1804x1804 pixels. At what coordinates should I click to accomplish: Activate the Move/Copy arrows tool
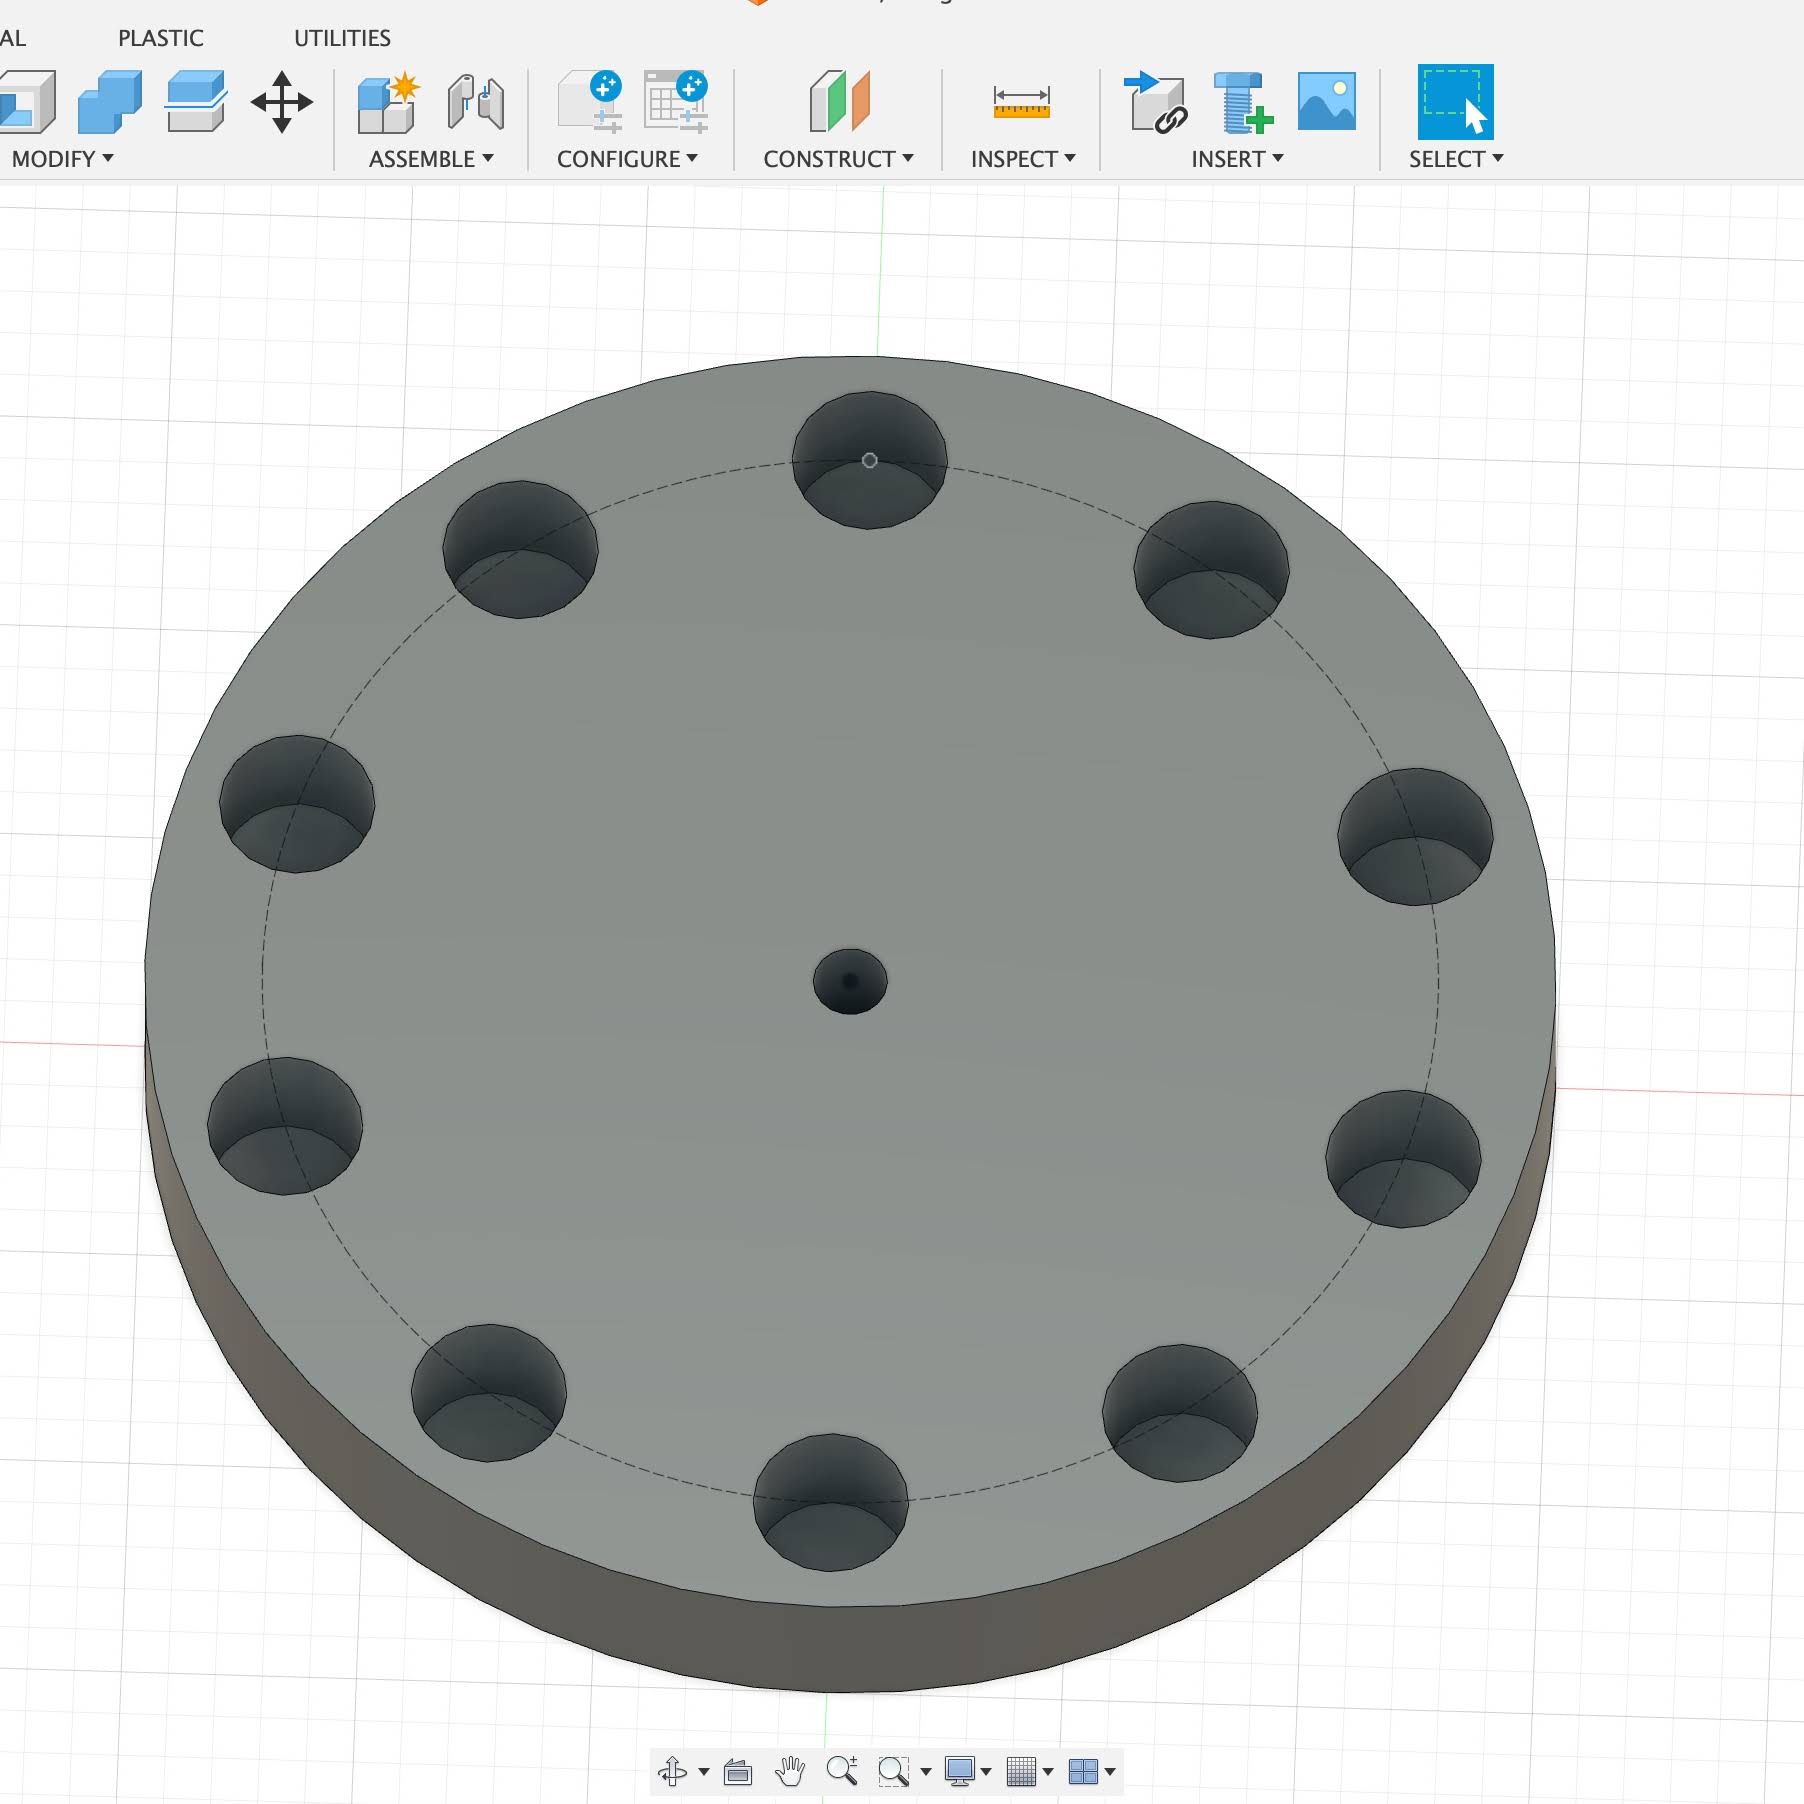tap(282, 102)
